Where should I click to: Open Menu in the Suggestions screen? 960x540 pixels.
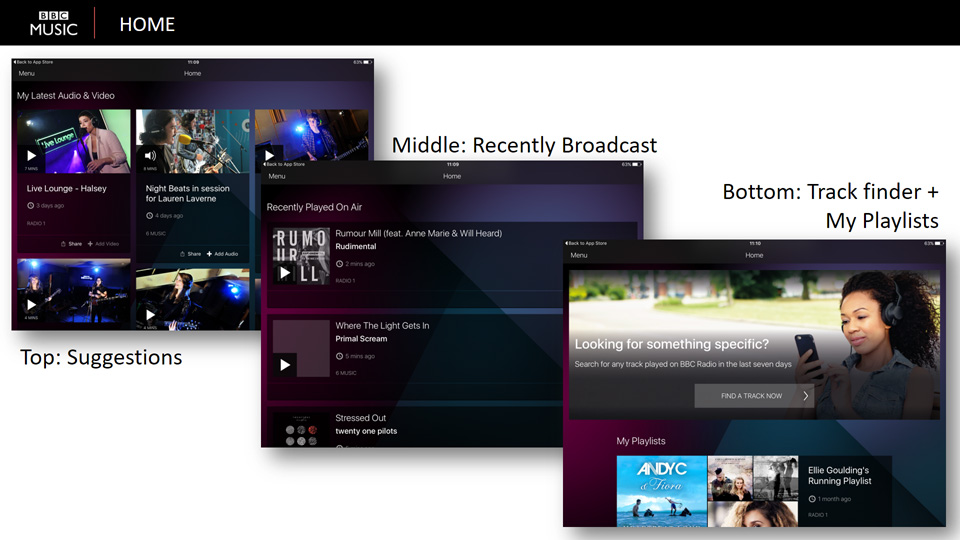26,73
